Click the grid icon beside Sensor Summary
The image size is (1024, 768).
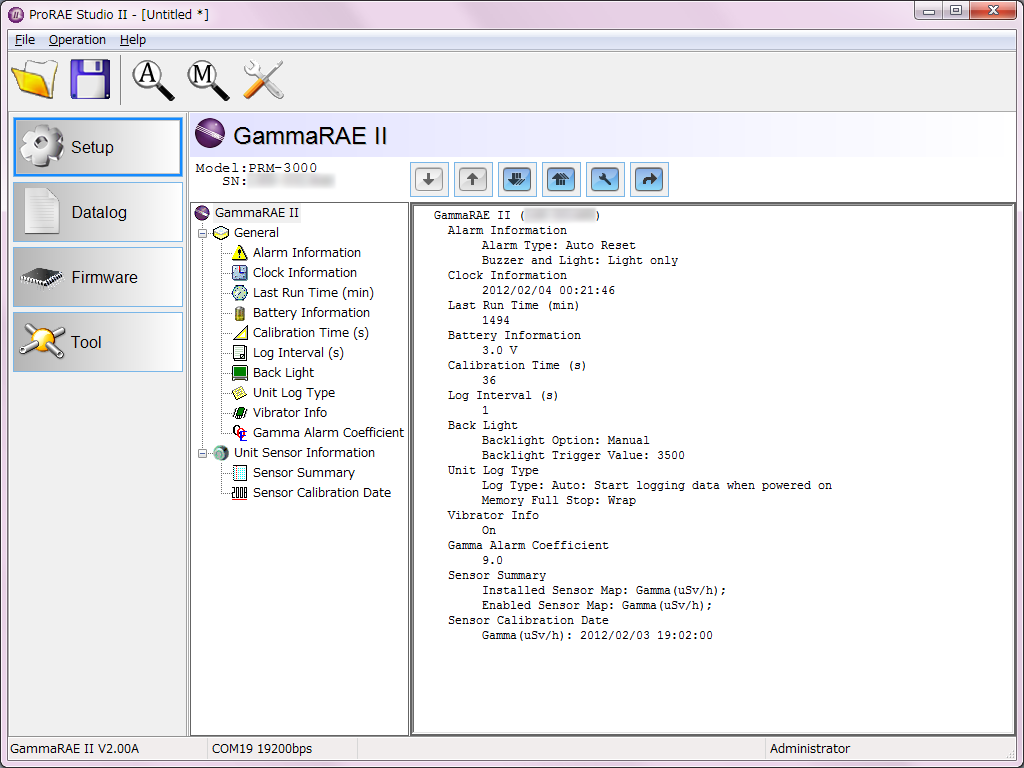[x=240, y=473]
